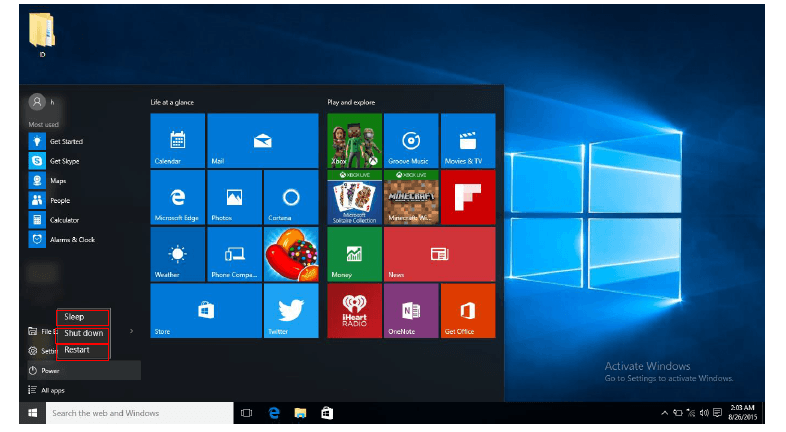Open the Cortana tile
786x432 pixels.
point(291,197)
